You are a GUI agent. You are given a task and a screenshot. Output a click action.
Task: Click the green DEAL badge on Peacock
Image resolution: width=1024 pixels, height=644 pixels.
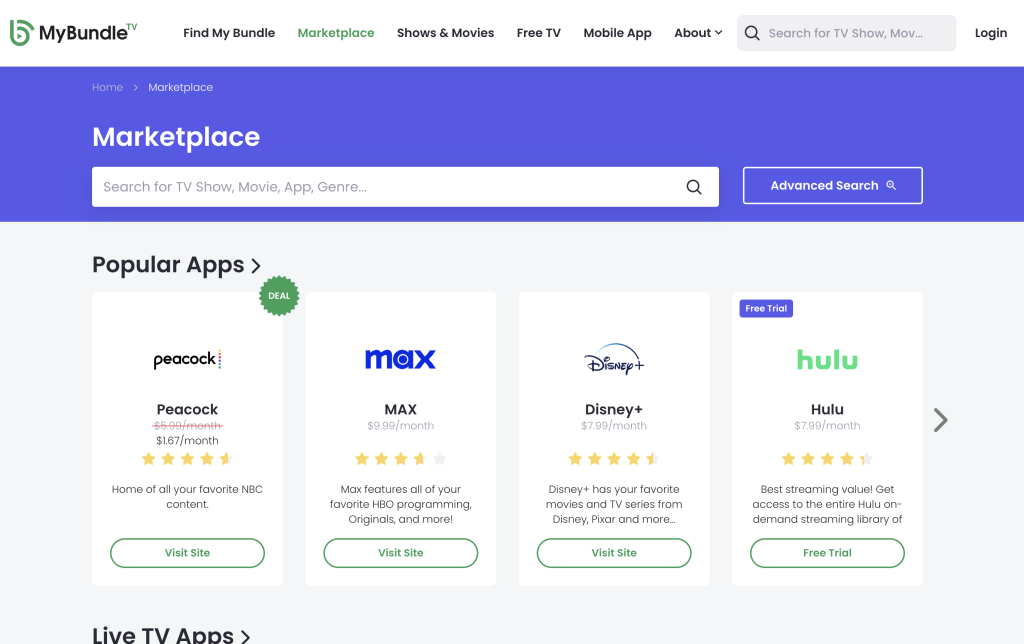click(x=279, y=296)
